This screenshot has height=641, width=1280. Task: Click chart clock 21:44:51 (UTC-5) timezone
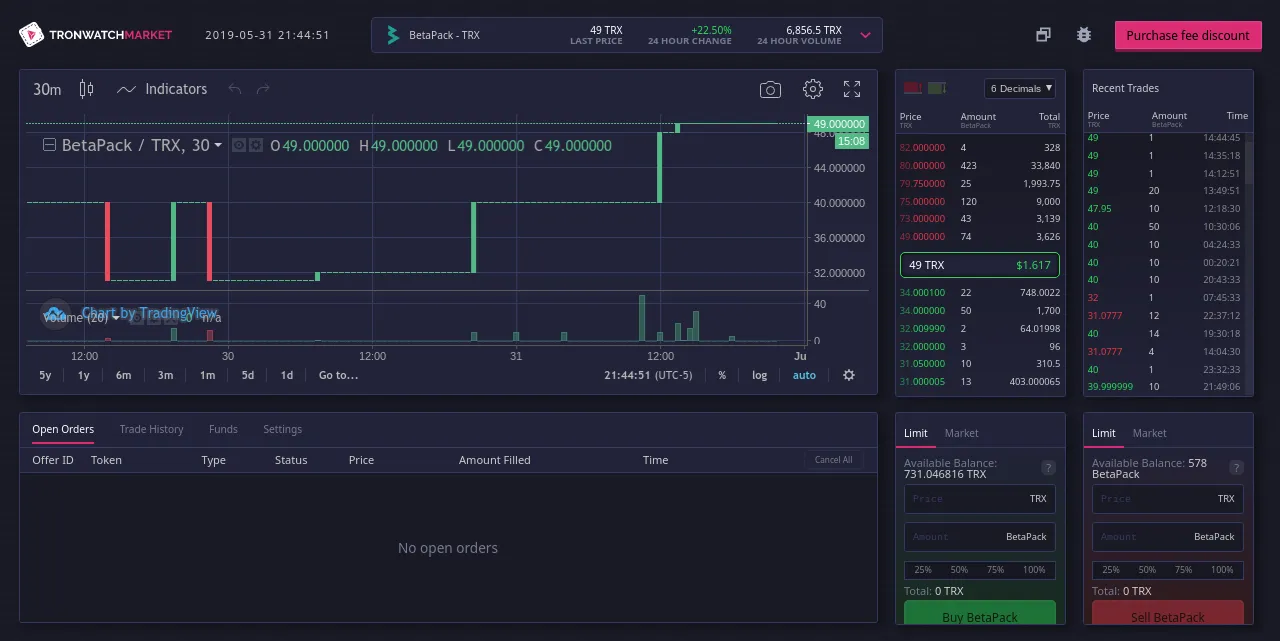(x=648, y=375)
